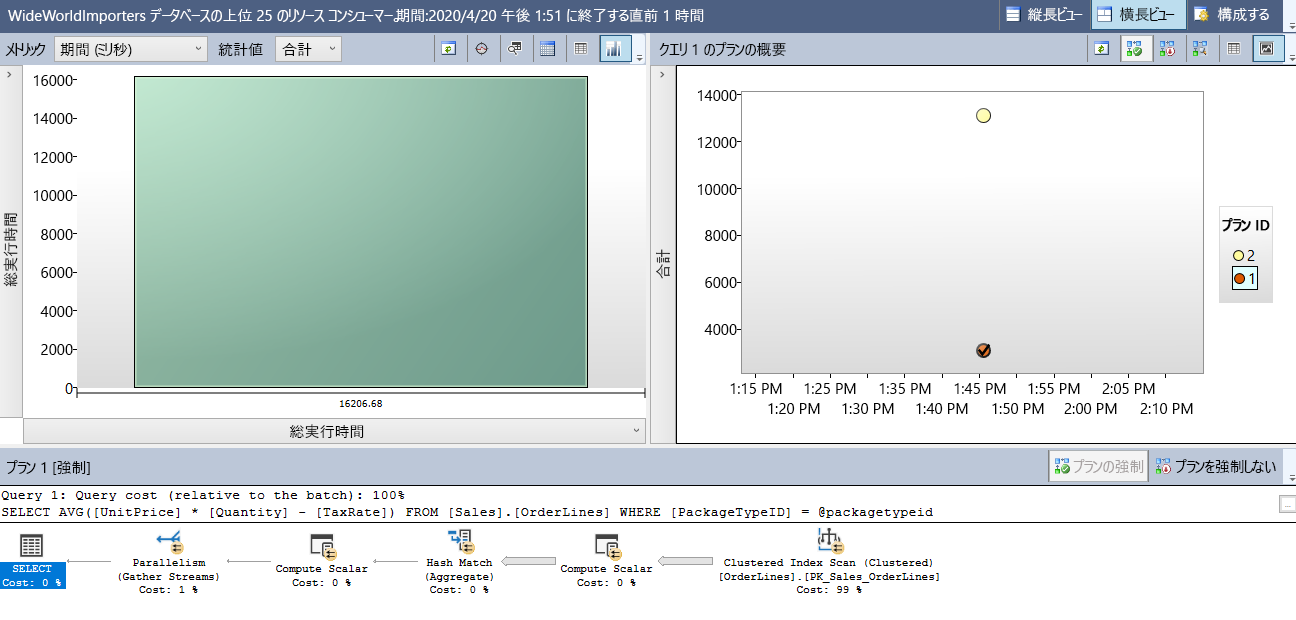Open the 統計値 dropdown showing 合計
Screen dimensions: 1296x620
click(308, 49)
